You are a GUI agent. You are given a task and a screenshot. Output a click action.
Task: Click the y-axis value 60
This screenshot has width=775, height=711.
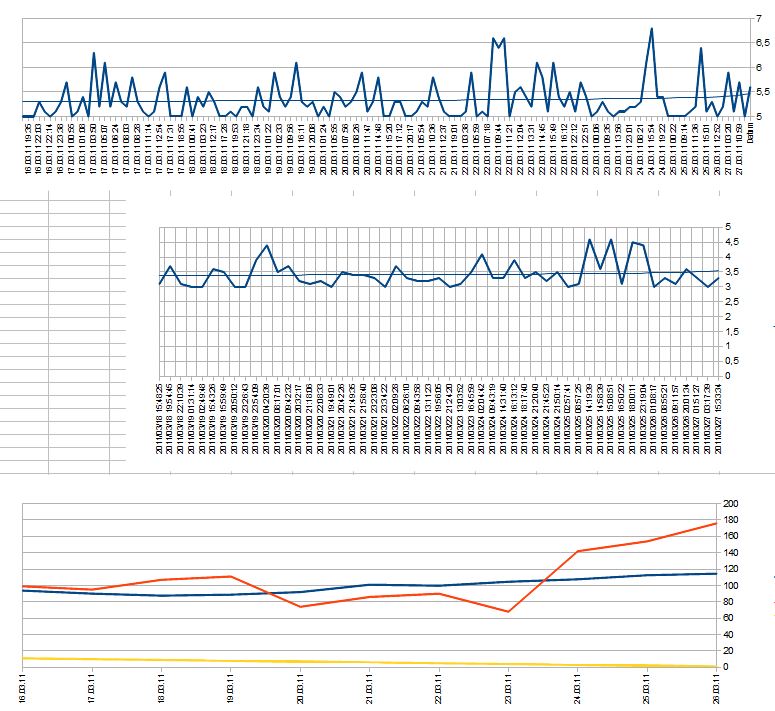728,618
